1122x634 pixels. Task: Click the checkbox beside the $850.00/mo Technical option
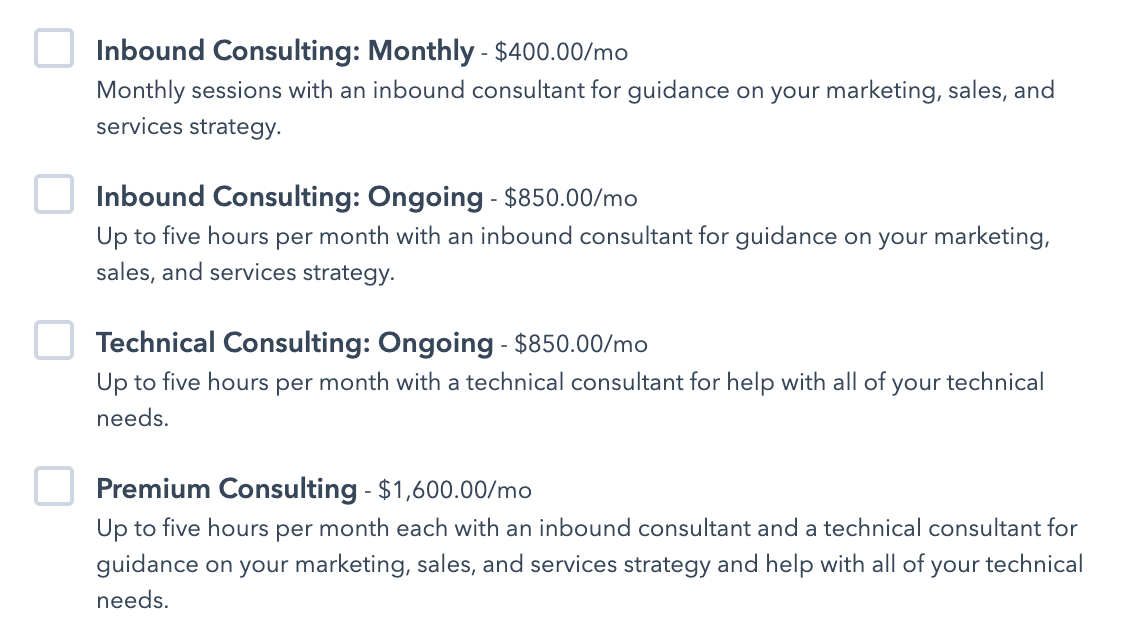tap(54, 341)
